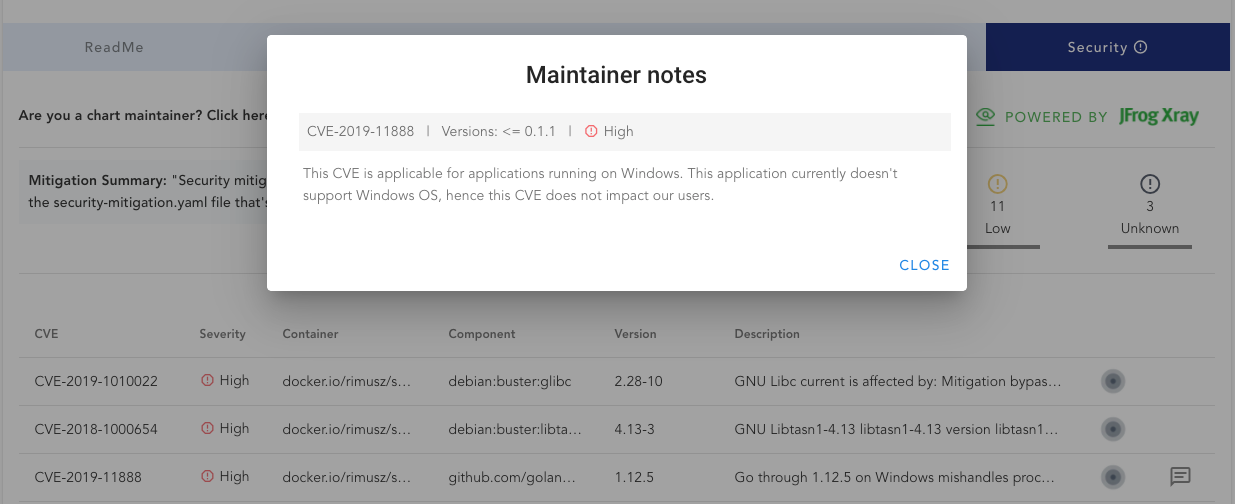
Task: Click debian:buster:glibc component cell
Action: point(509,381)
